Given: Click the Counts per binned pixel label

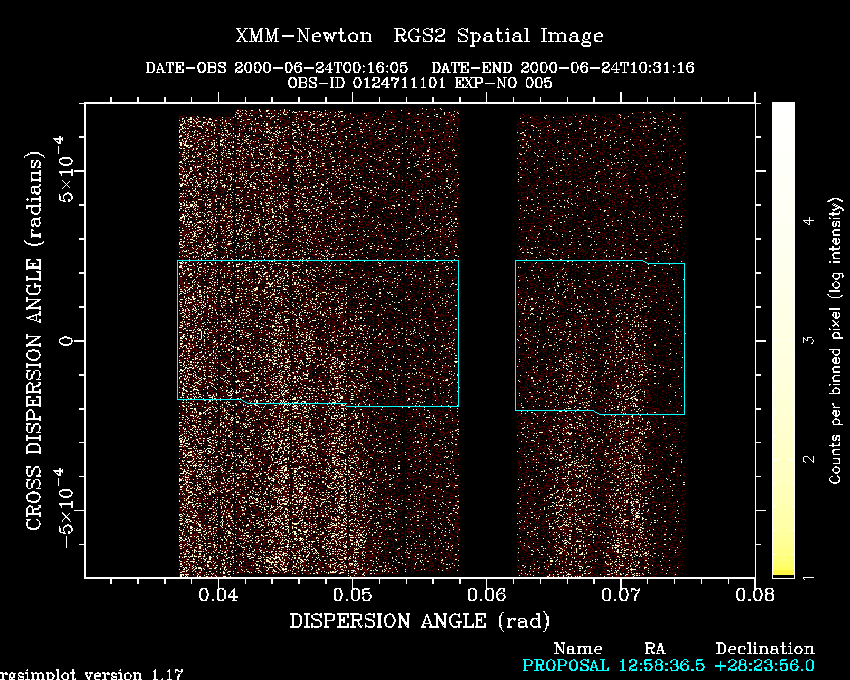Looking at the screenshot, I should point(834,341).
